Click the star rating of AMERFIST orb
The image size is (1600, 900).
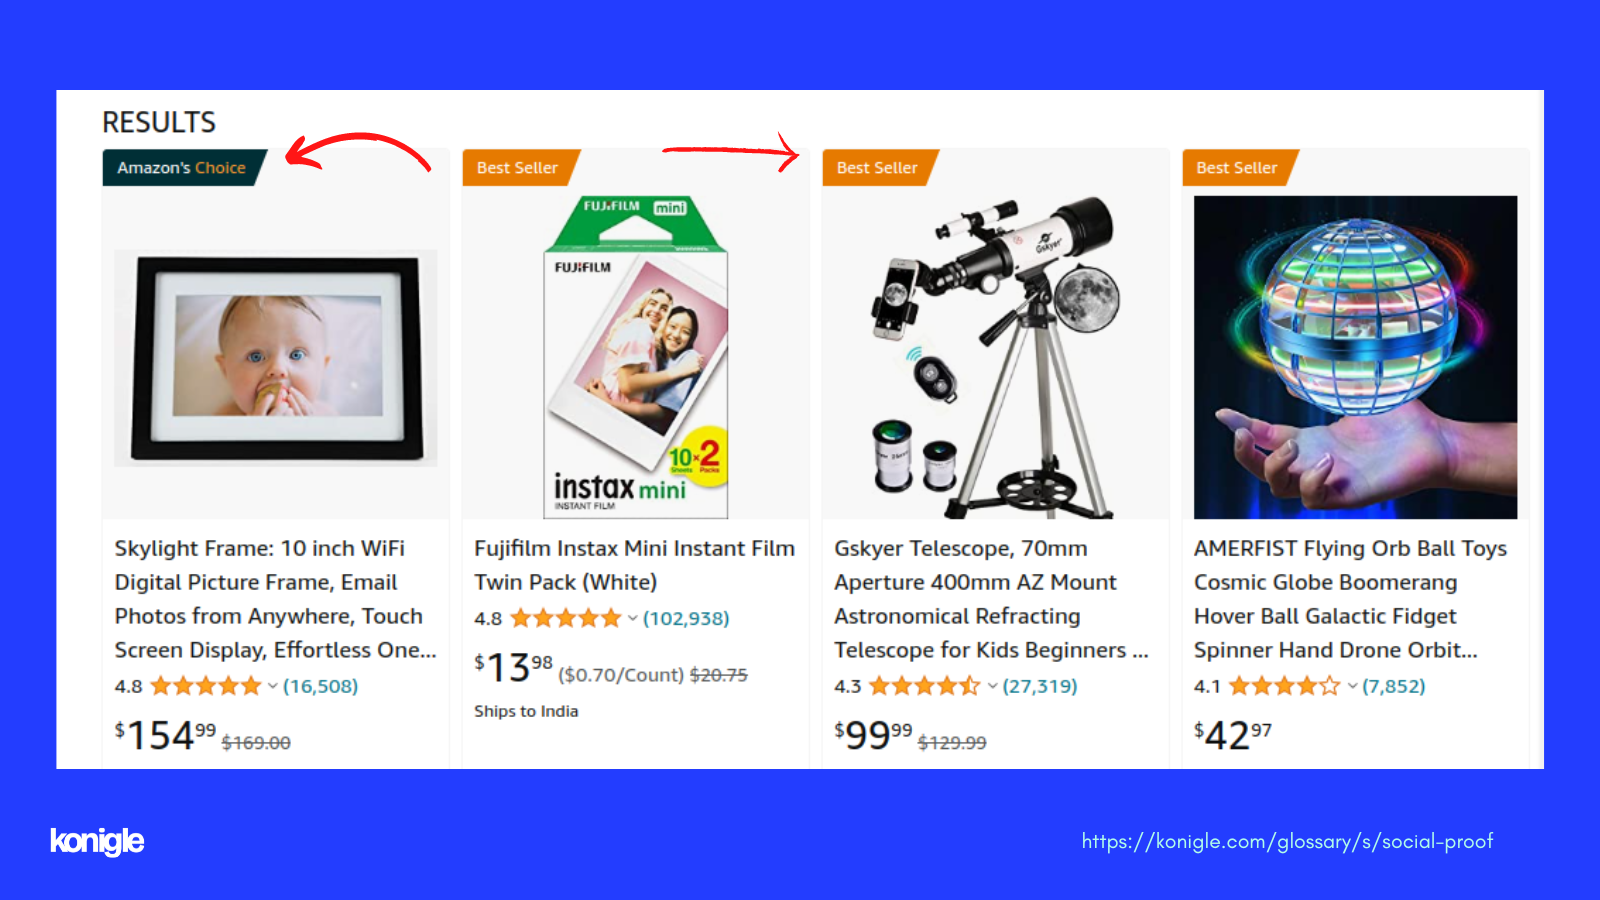click(x=1285, y=686)
